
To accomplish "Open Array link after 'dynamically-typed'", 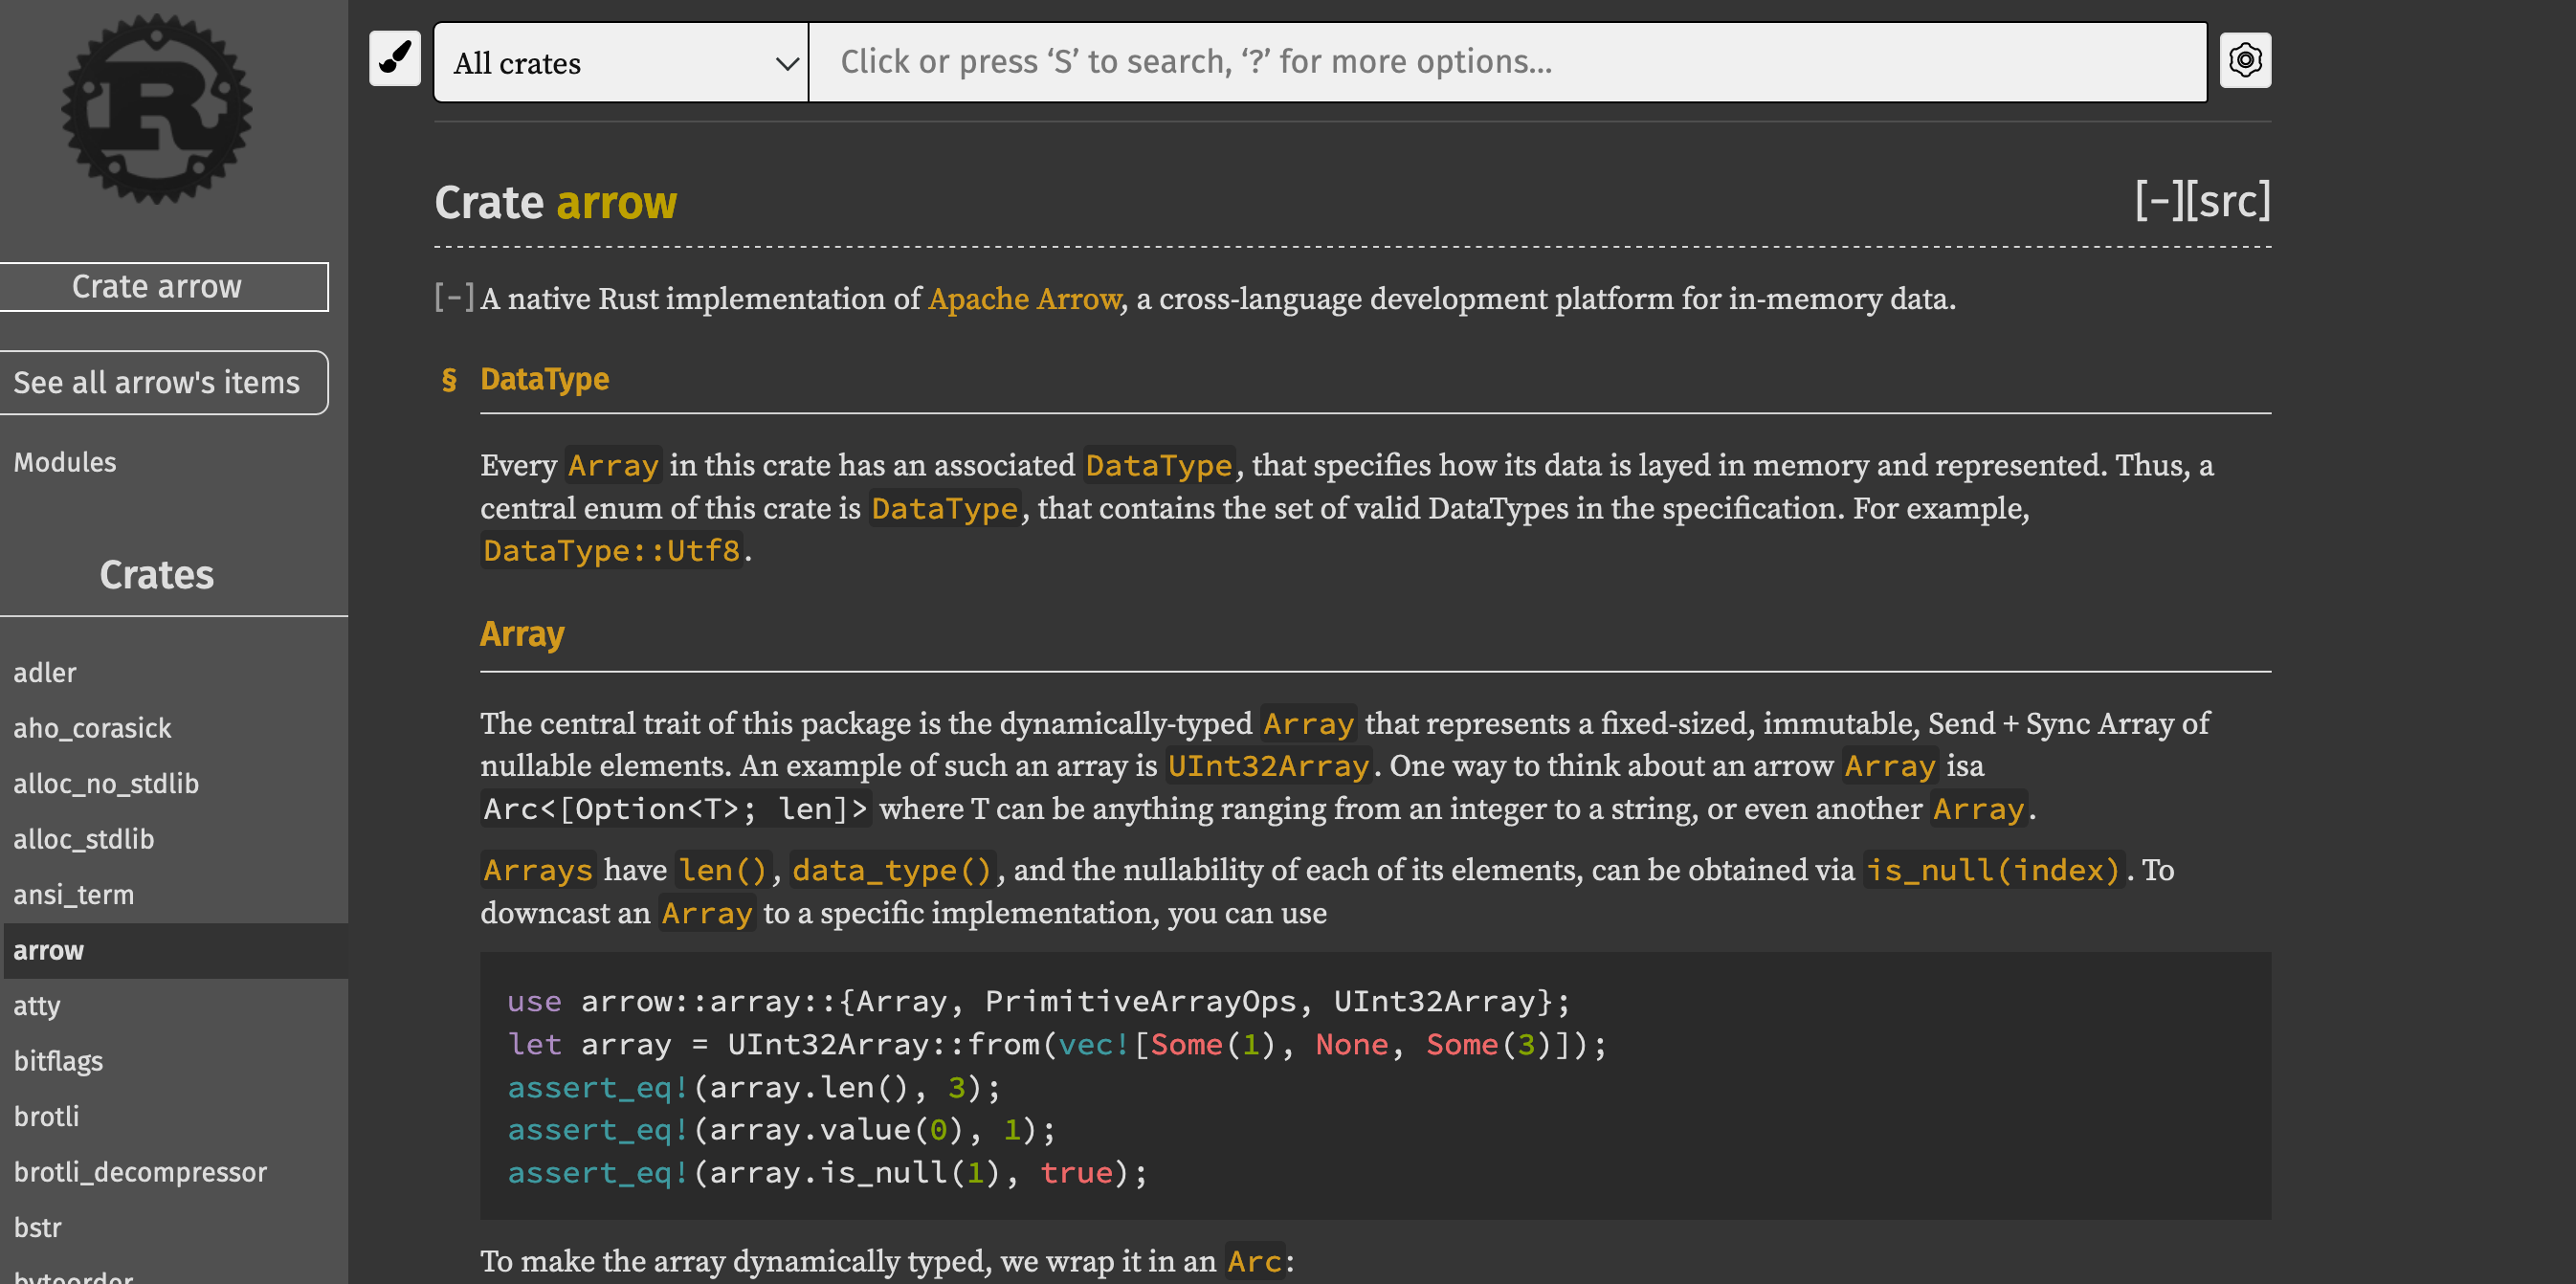I will [1308, 724].
